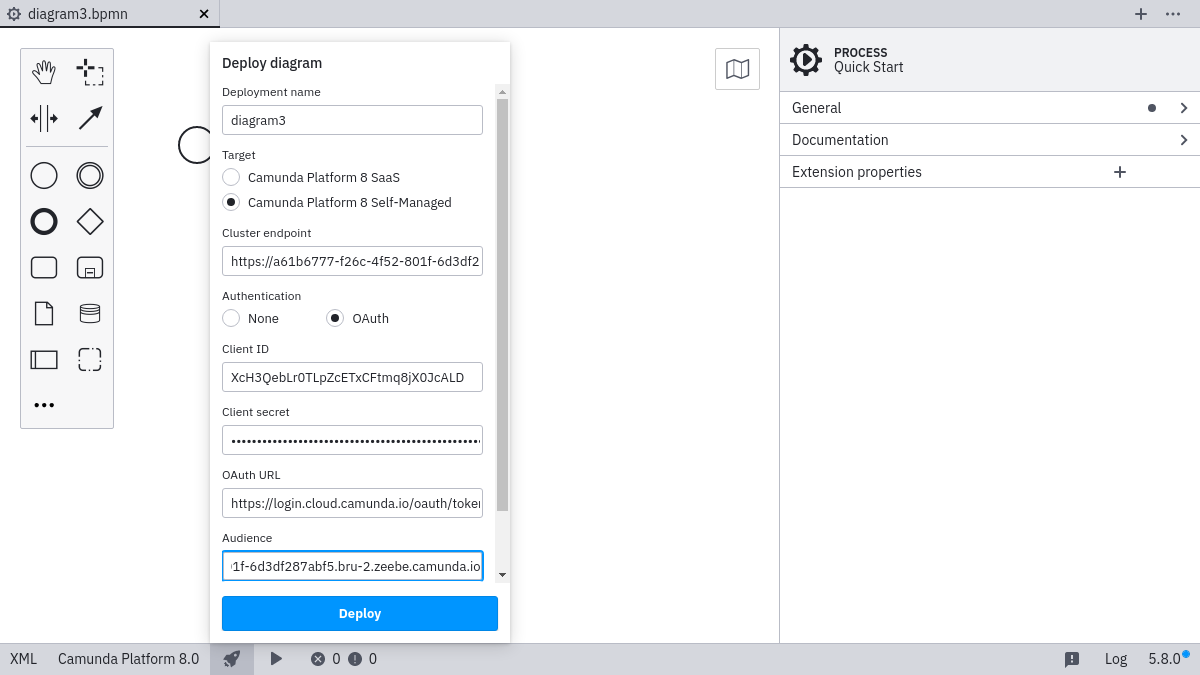Select the Hand tool in the palette

(44, 71)
